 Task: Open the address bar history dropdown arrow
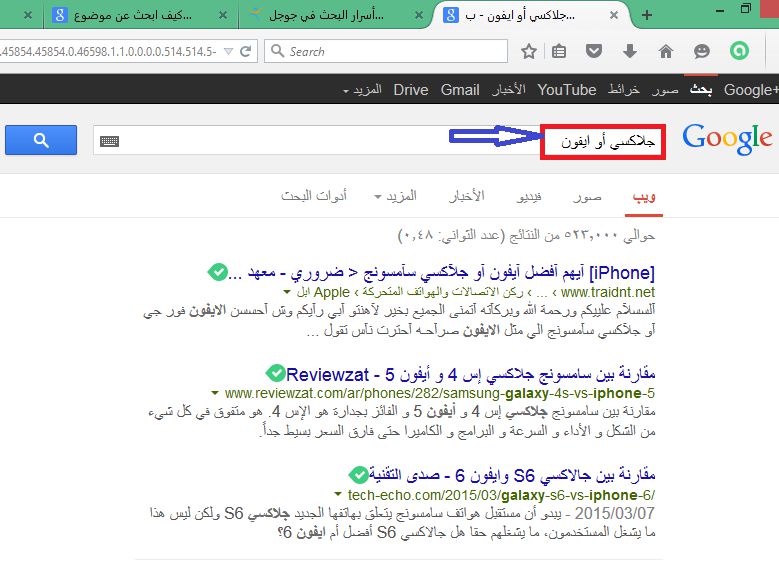coord(229,51)
